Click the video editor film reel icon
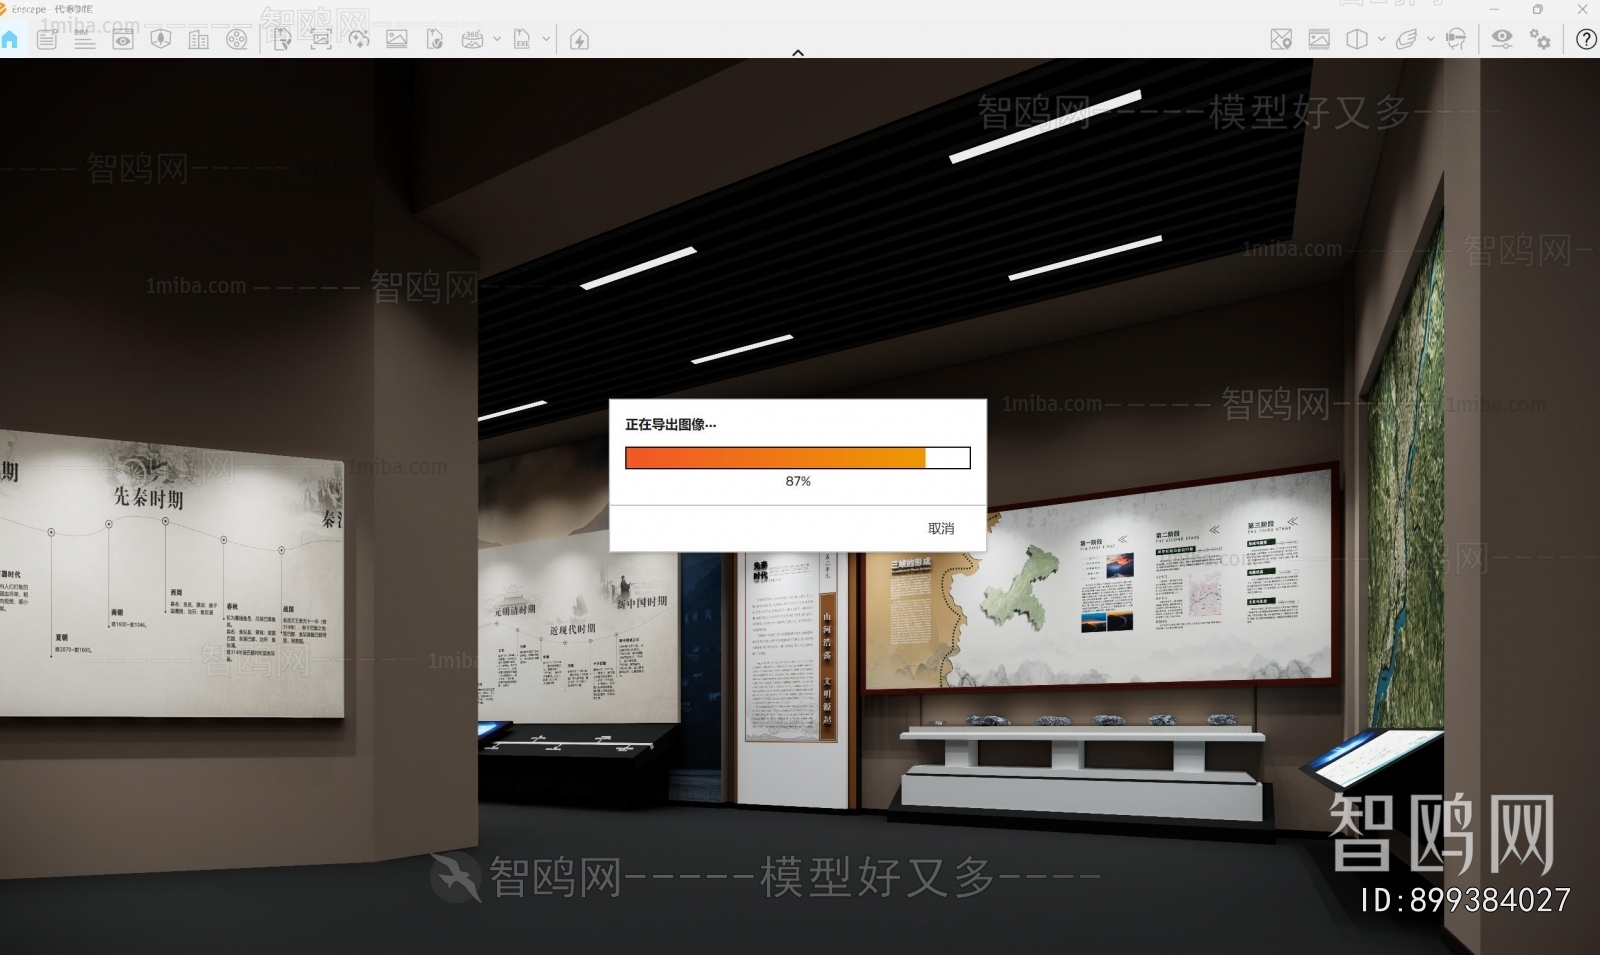The image size is (1600, 955). point(237,41)
